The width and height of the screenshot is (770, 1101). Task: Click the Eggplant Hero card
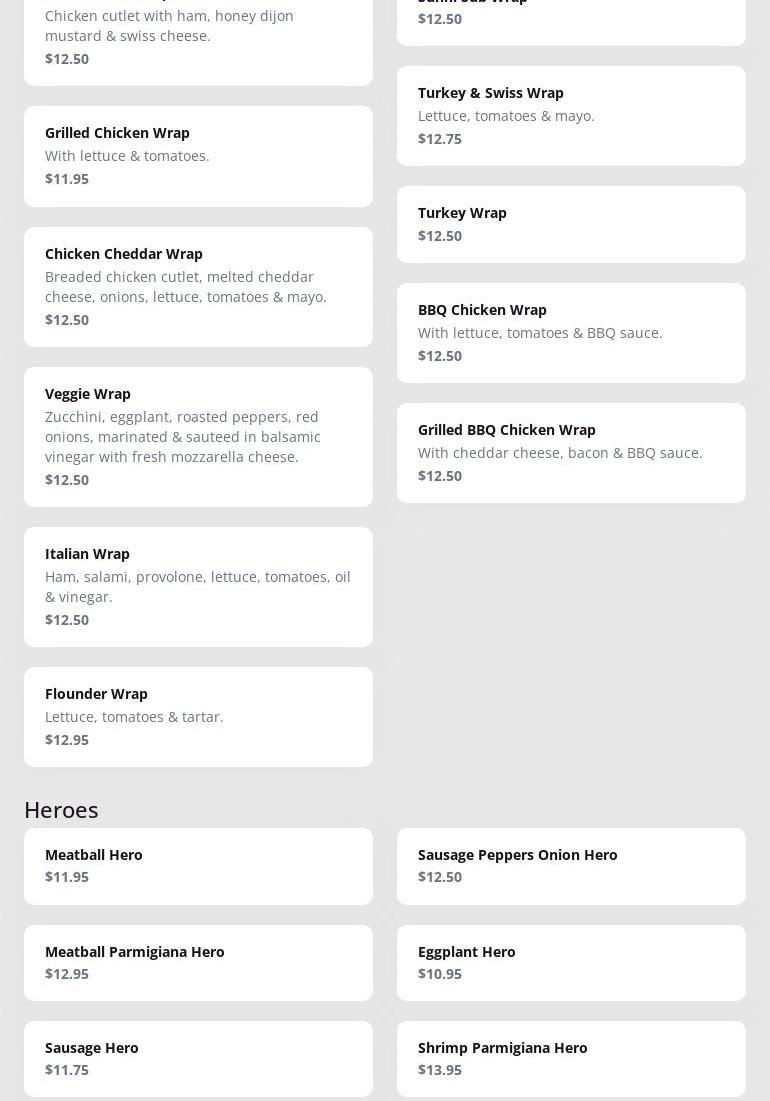pos(571,962)
